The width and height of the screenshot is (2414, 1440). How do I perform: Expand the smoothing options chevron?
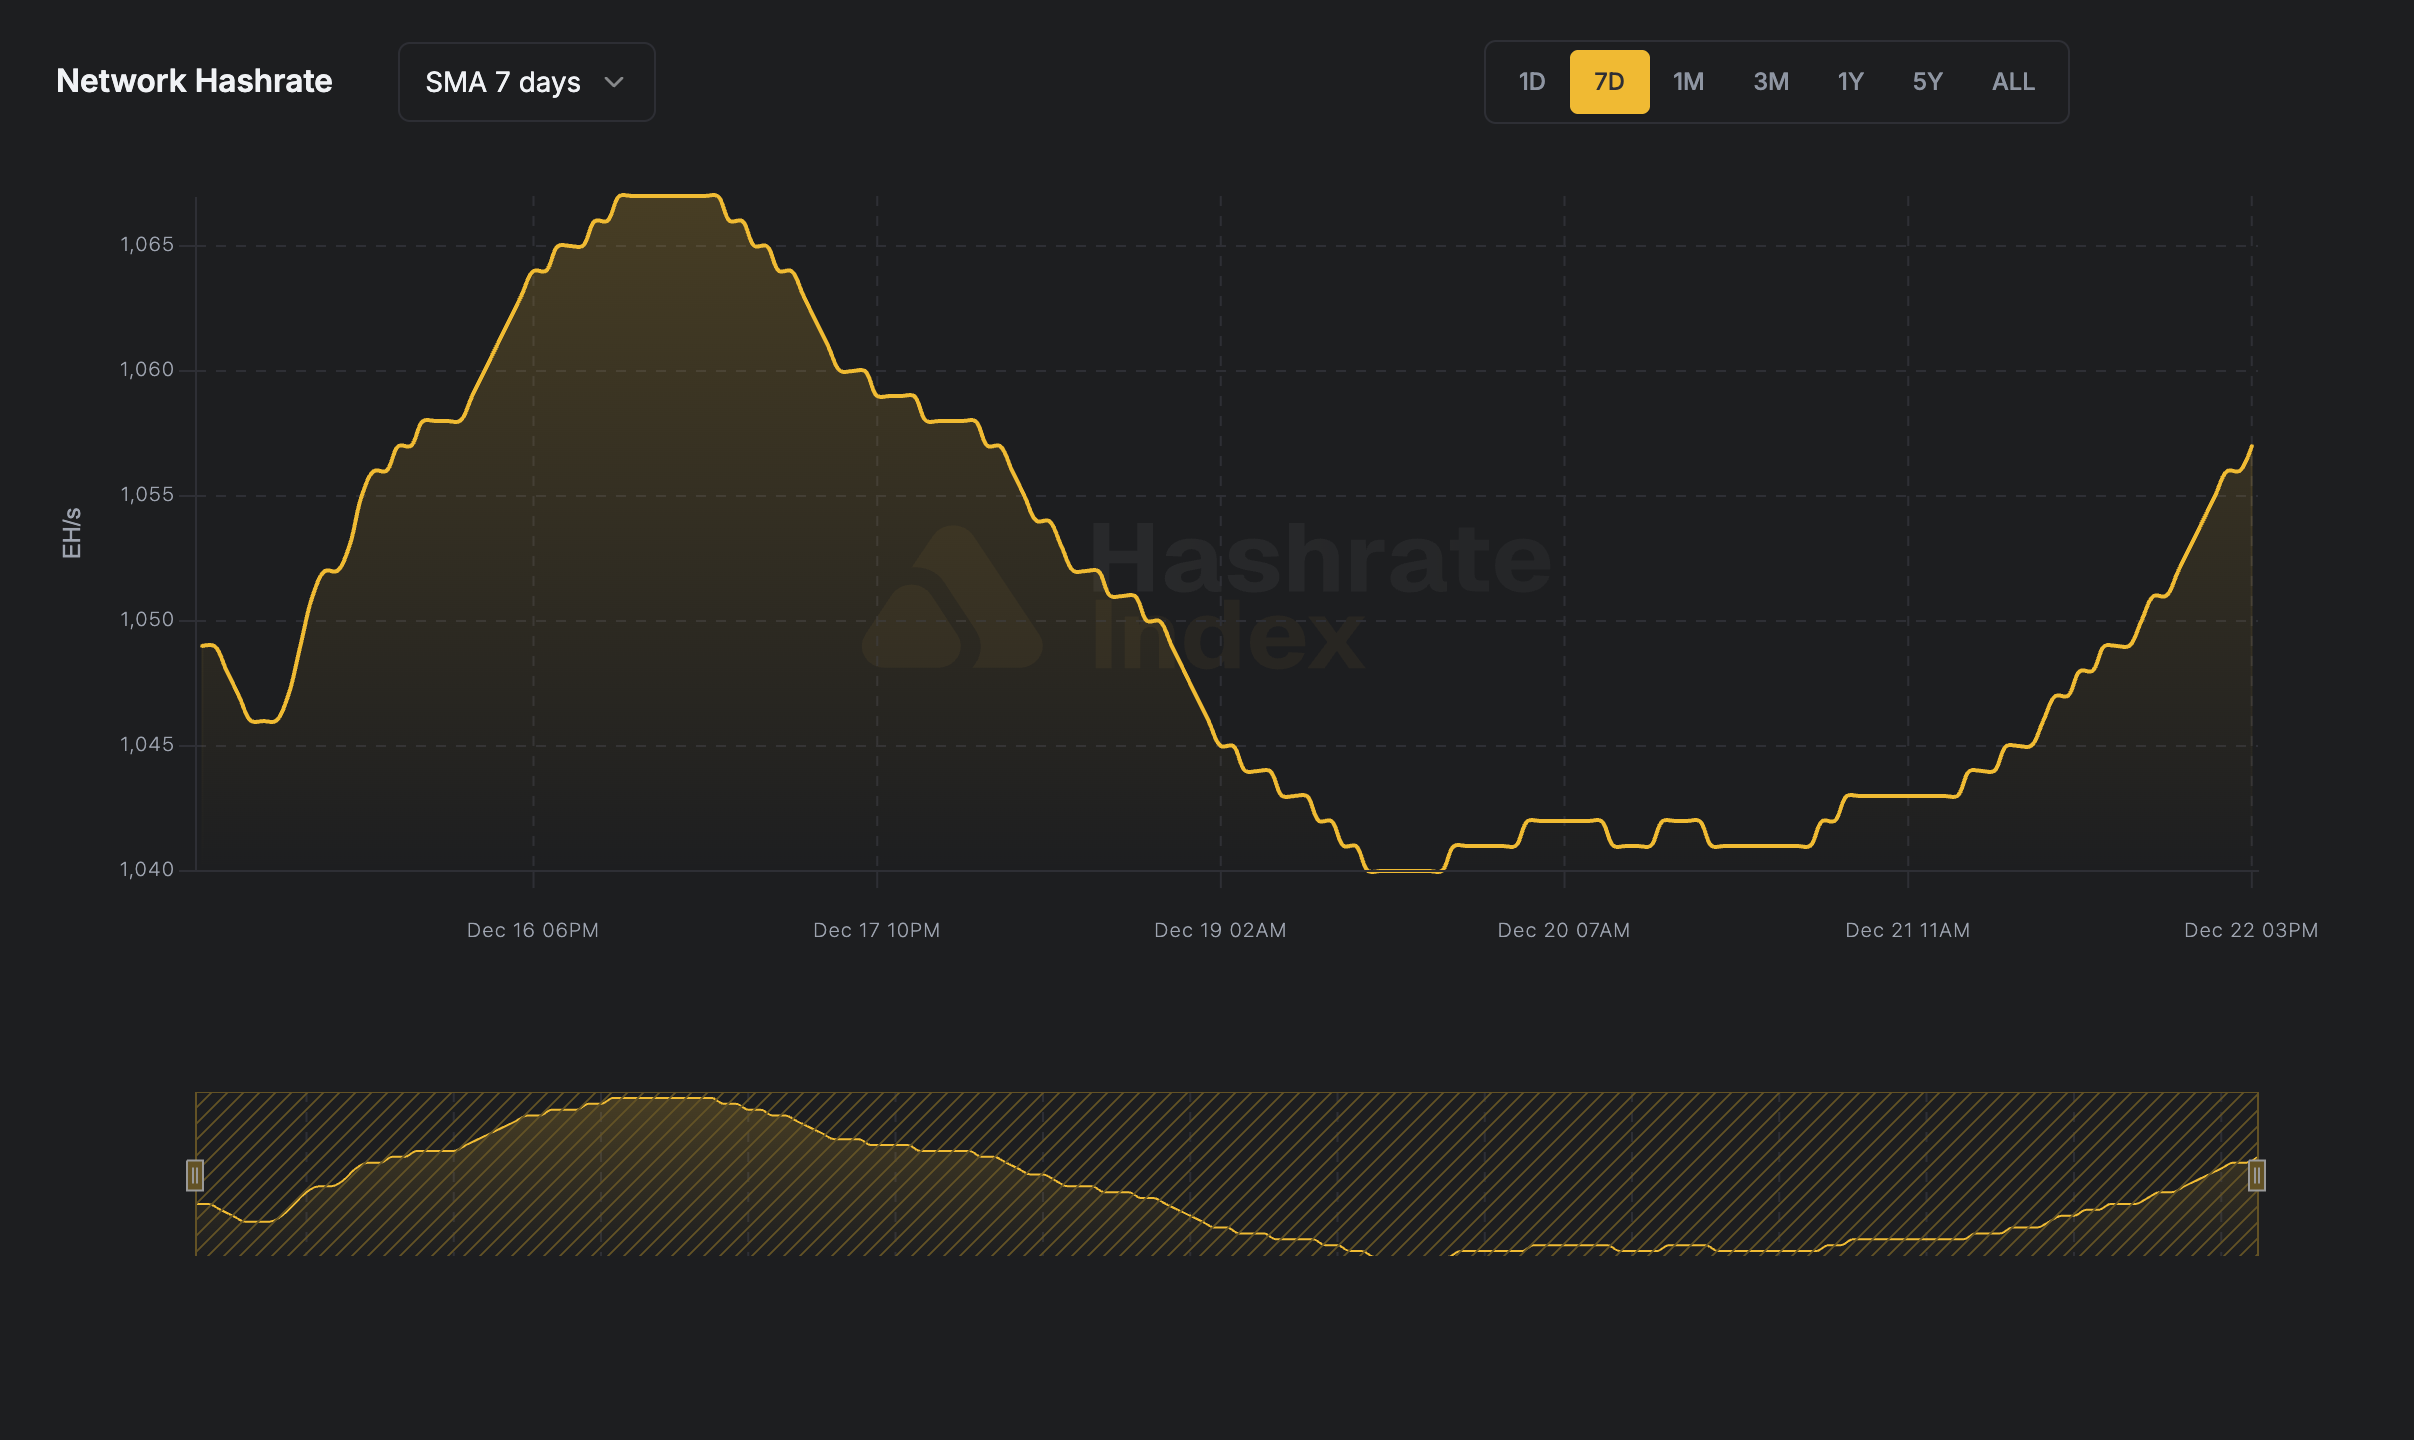tap(615, 82)
